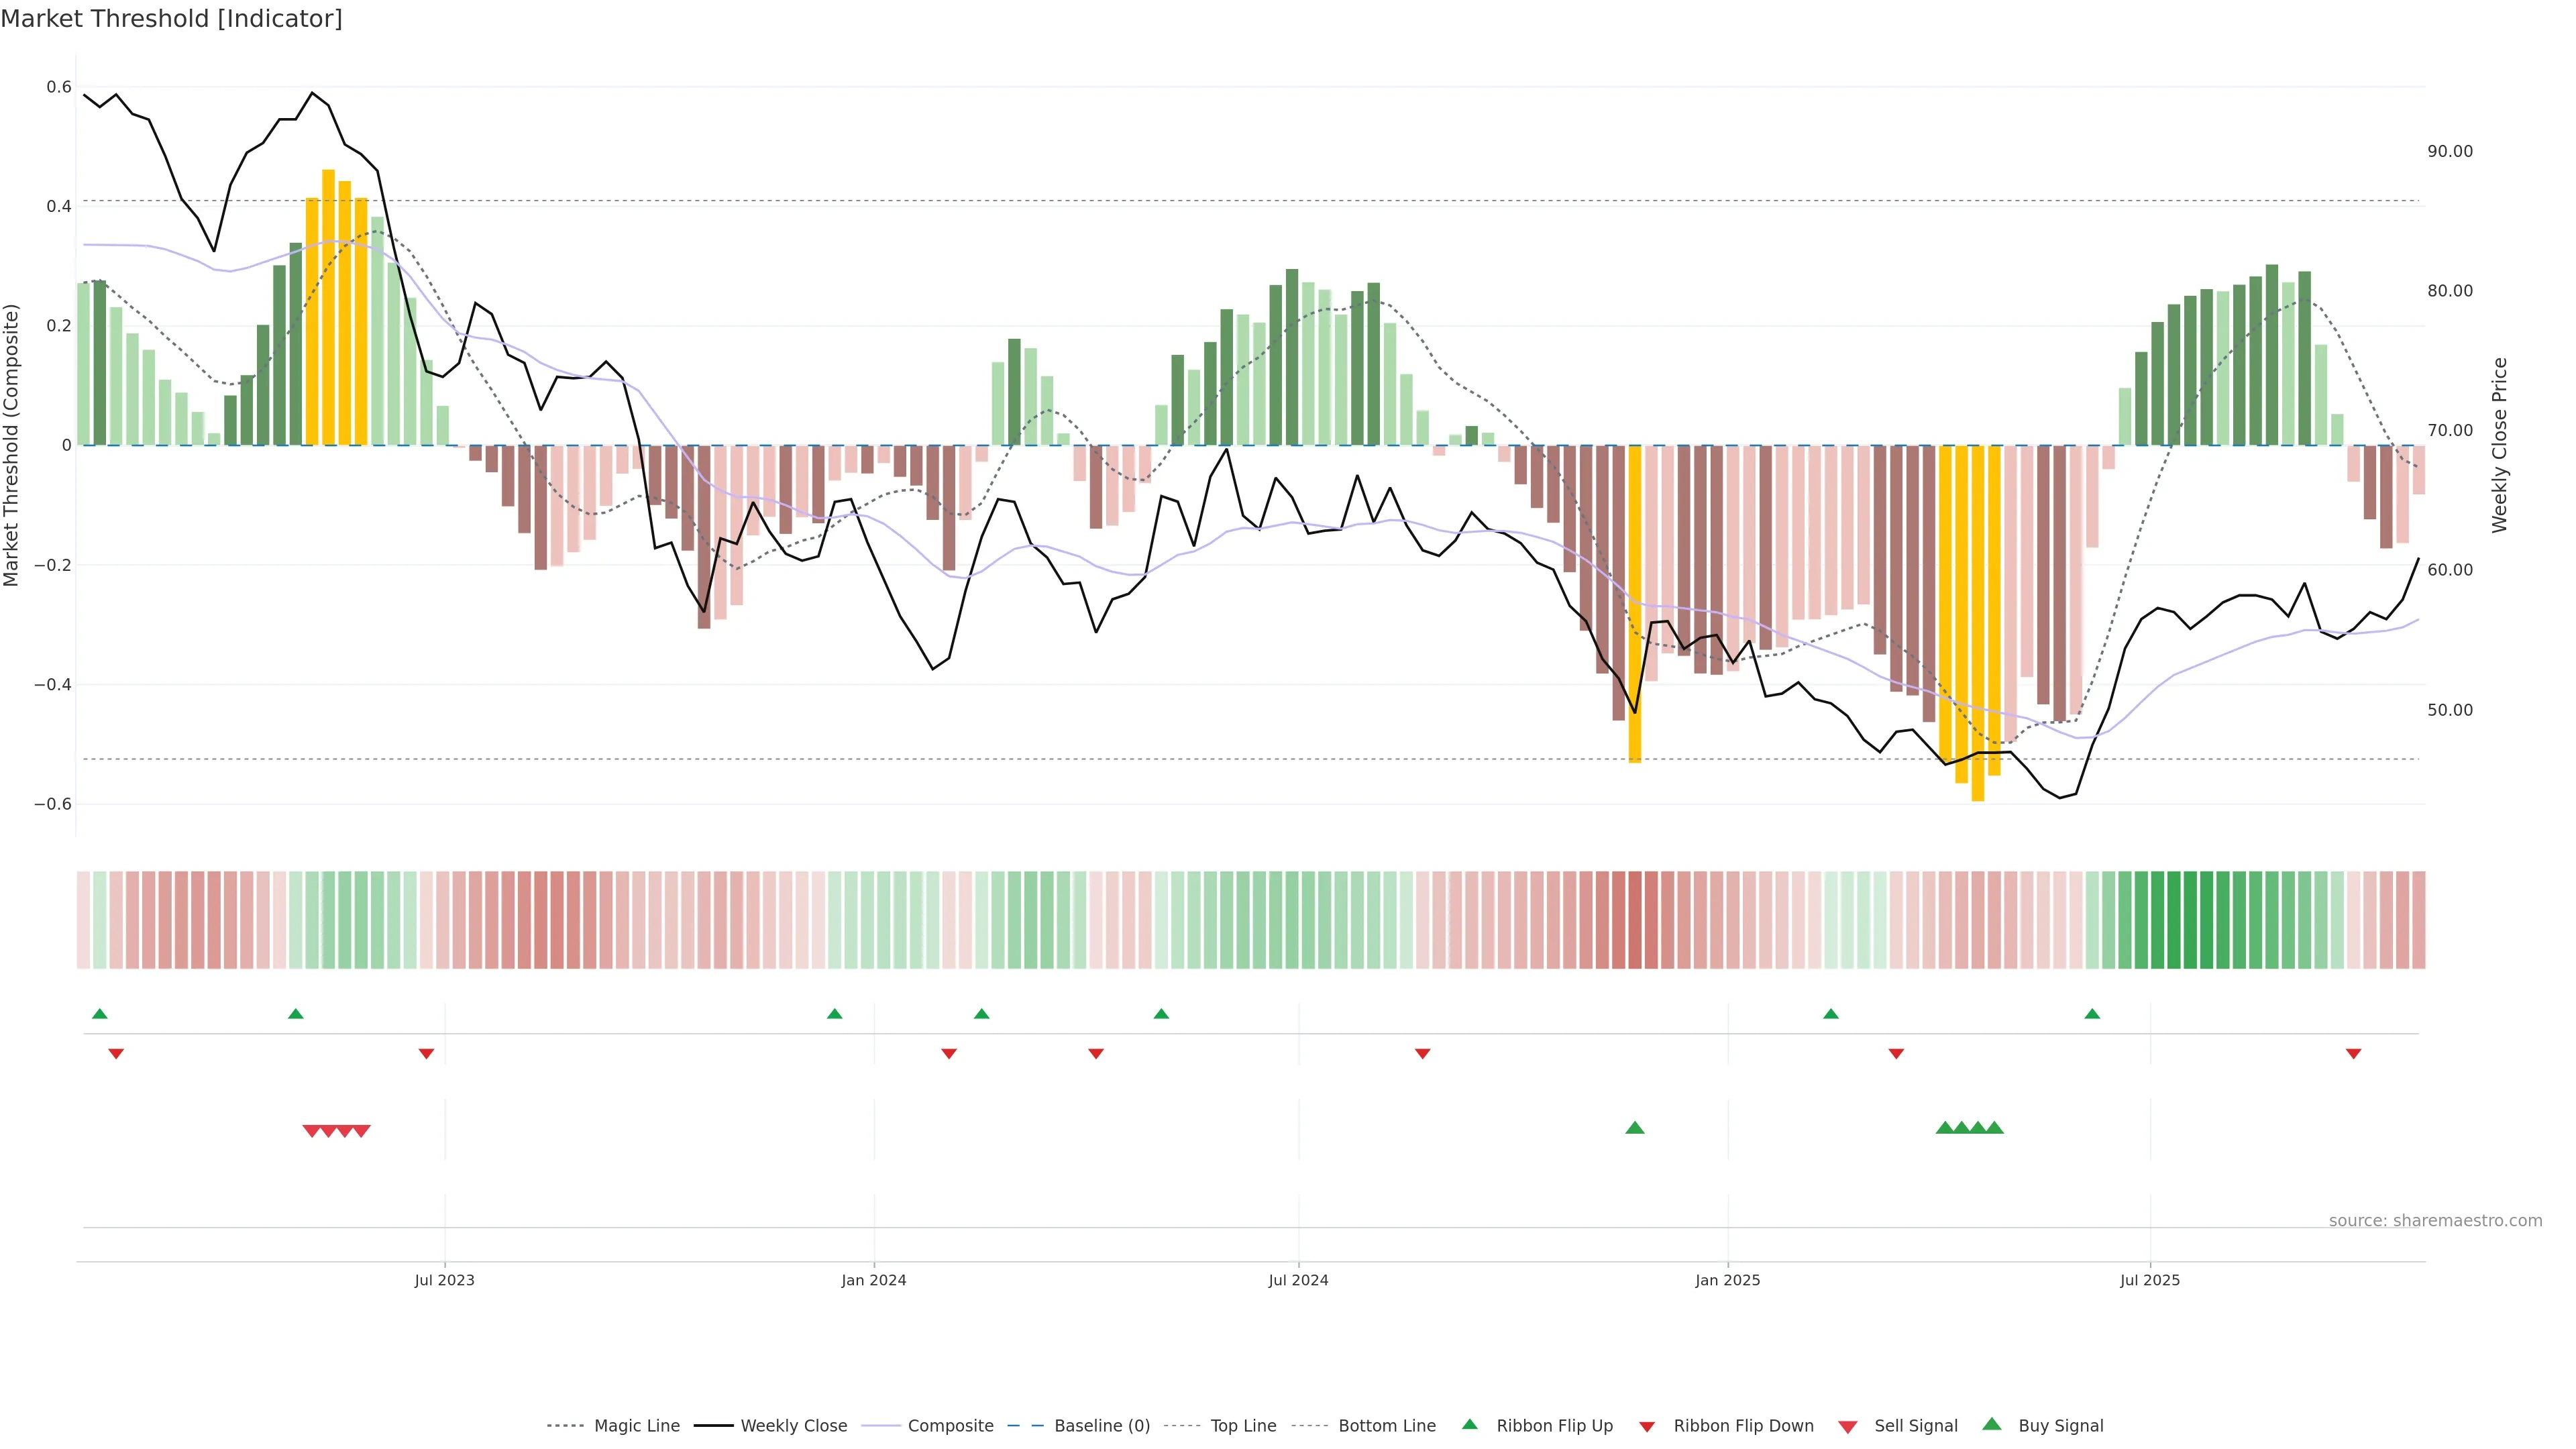Viewport: 2576px width, 1449px height.
Task: Click the Market Threshold [Indicator] chart title
Action: [x=171, y=19]
